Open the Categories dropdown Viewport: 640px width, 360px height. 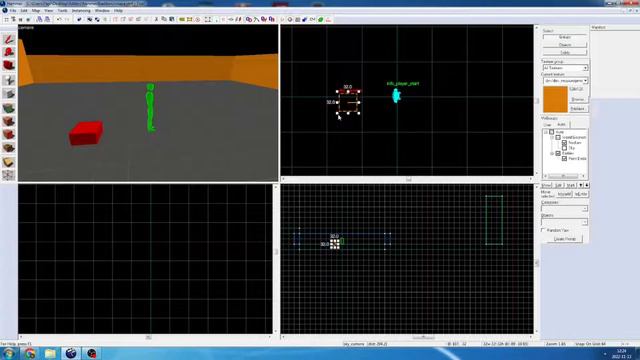click(x=564, y=209)
